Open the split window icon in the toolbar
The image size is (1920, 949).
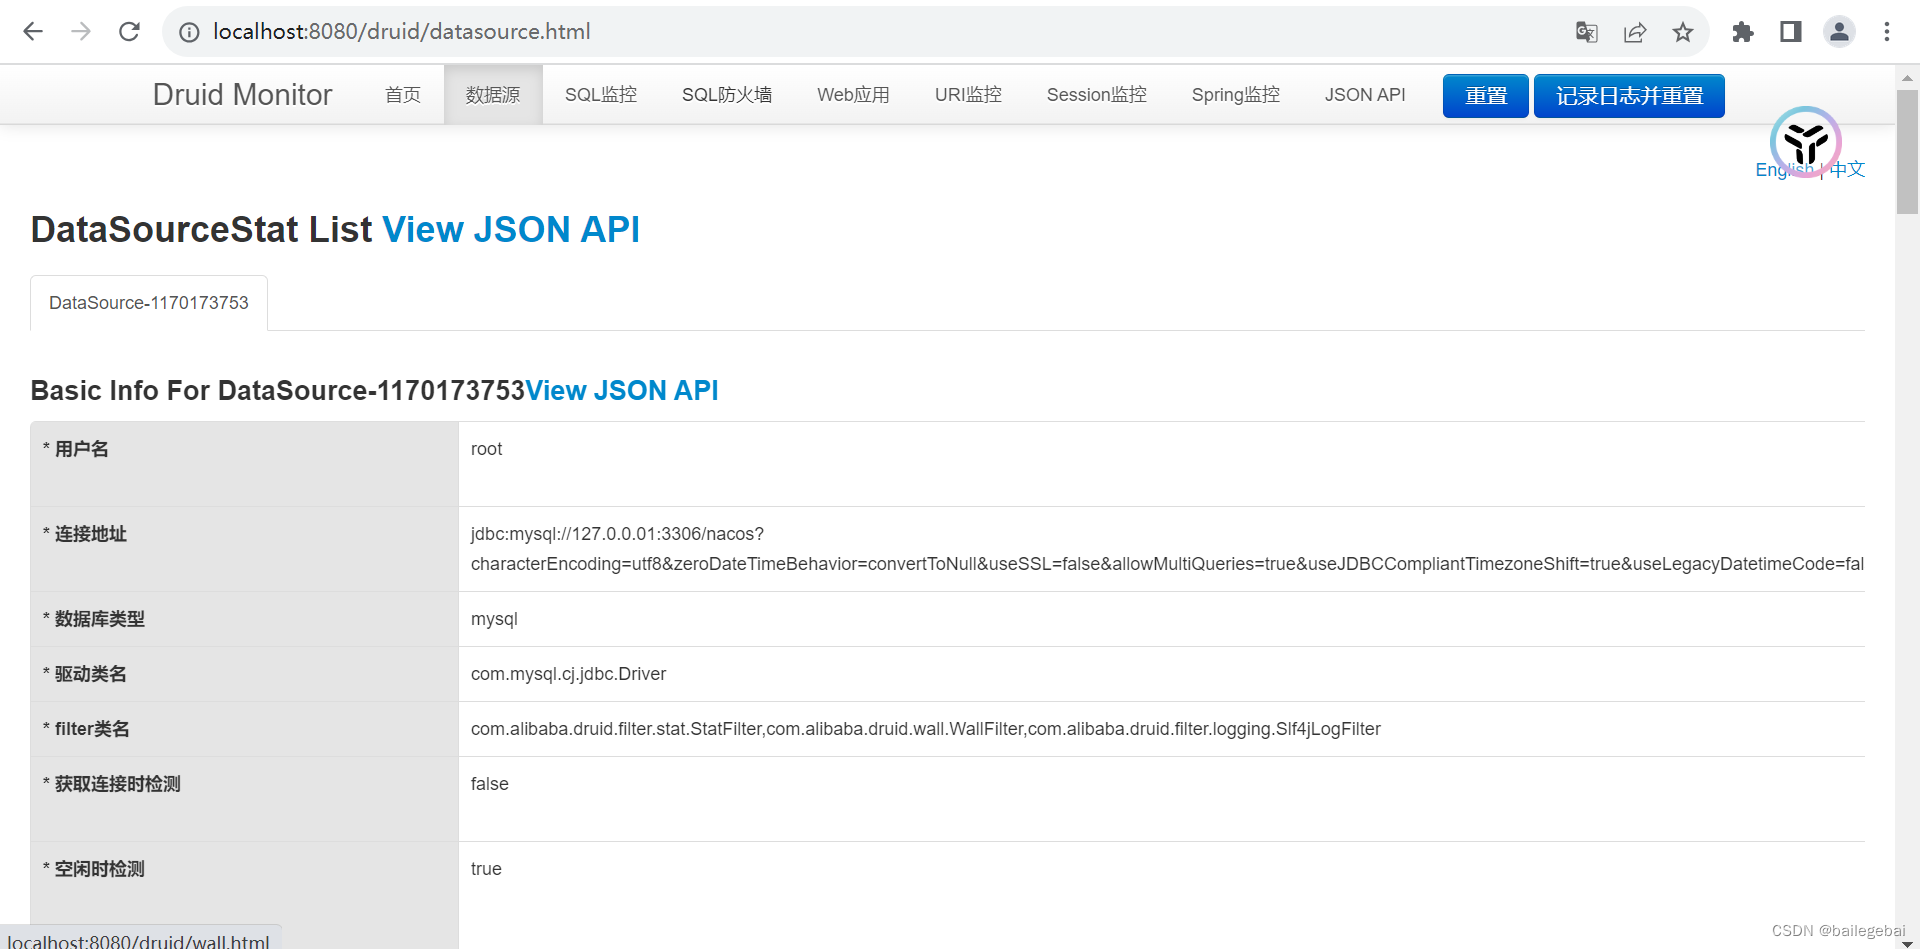(1790, 31)
